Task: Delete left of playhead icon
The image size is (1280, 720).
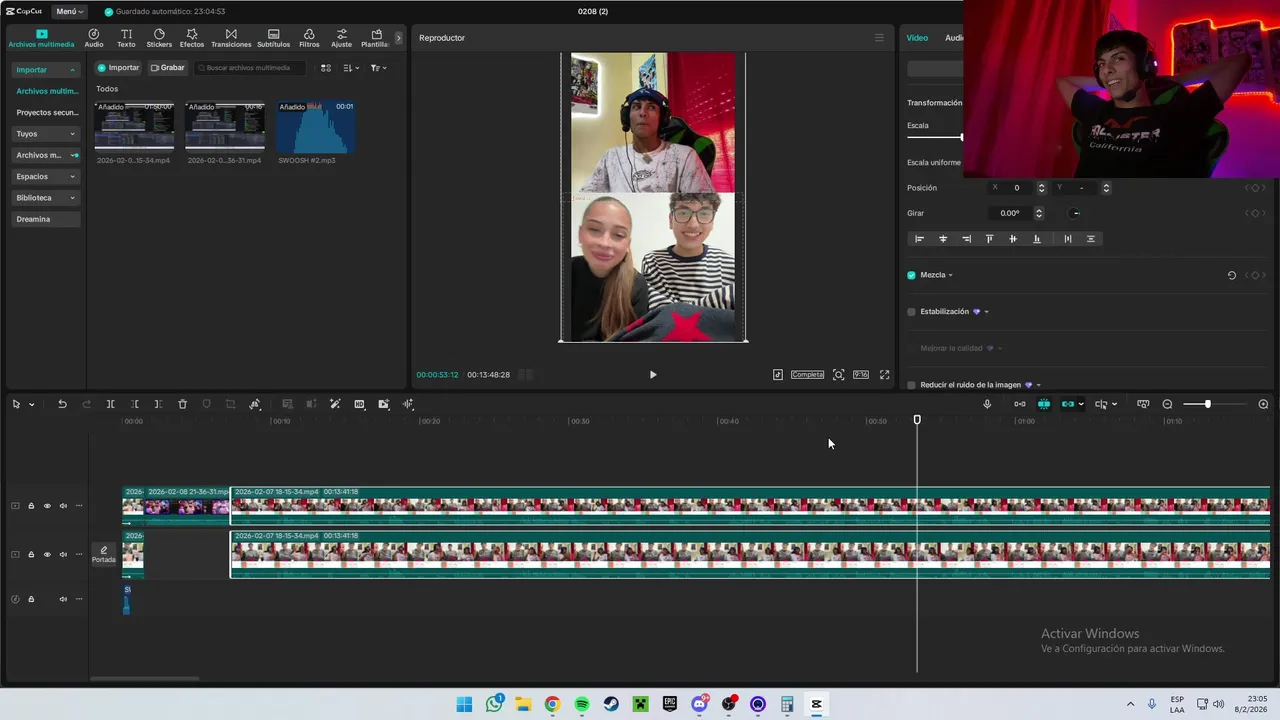Action: click(134, 404)
